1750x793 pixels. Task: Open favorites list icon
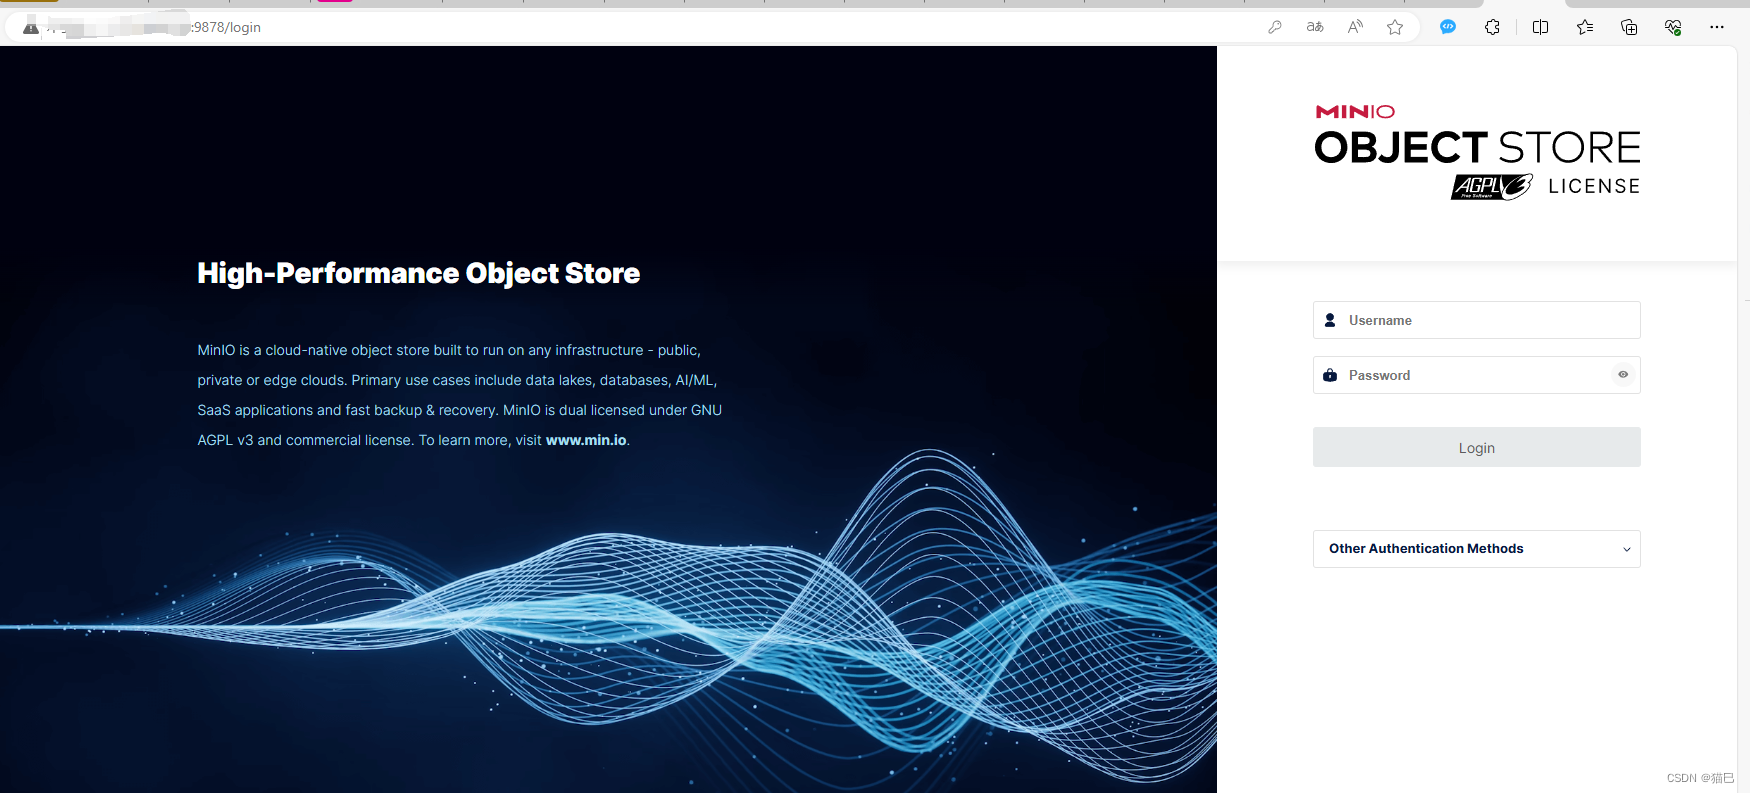click(1585, 27)
